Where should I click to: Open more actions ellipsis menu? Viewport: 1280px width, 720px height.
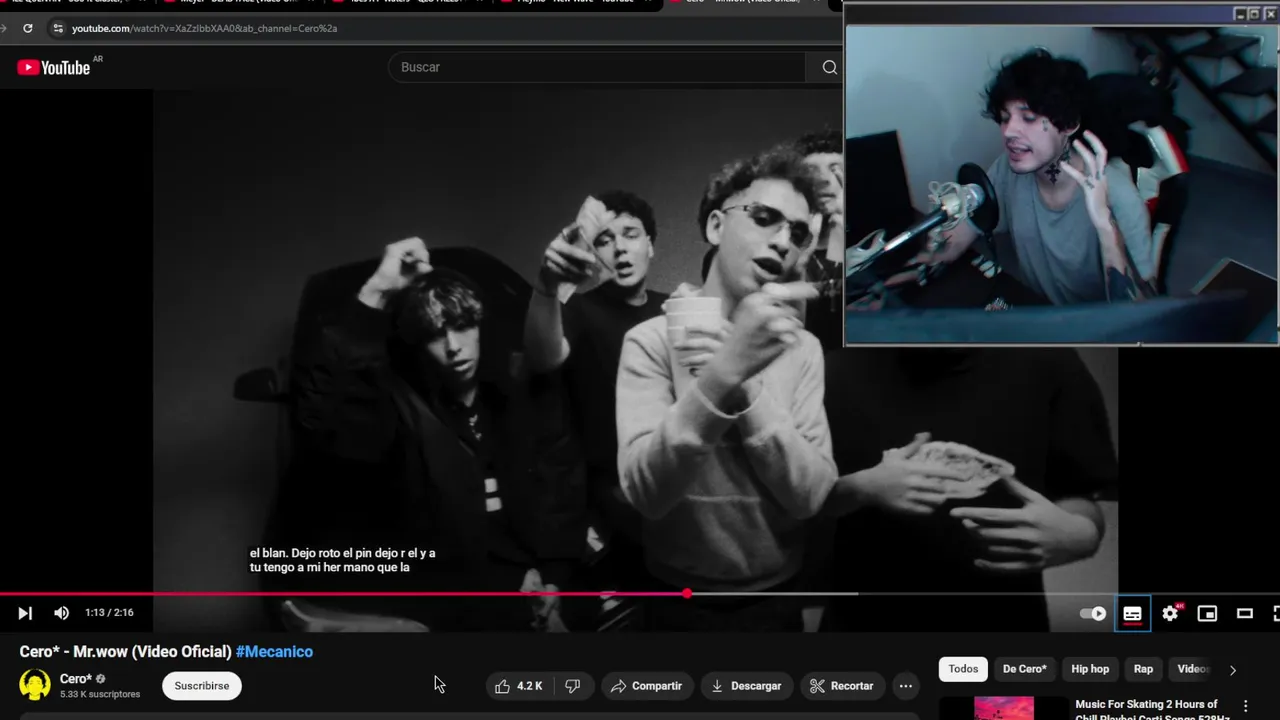click(905, 686)
